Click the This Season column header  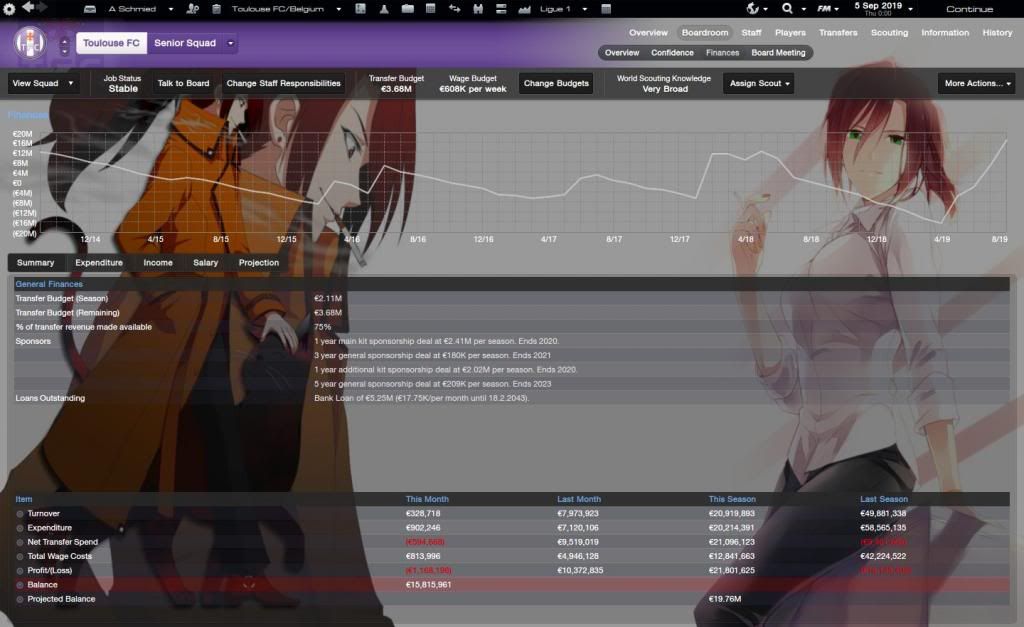click(732, 500)
